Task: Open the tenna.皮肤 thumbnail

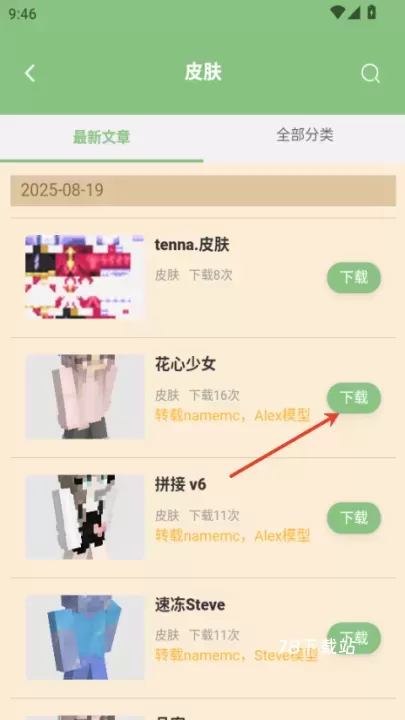Action: (84, 277)
